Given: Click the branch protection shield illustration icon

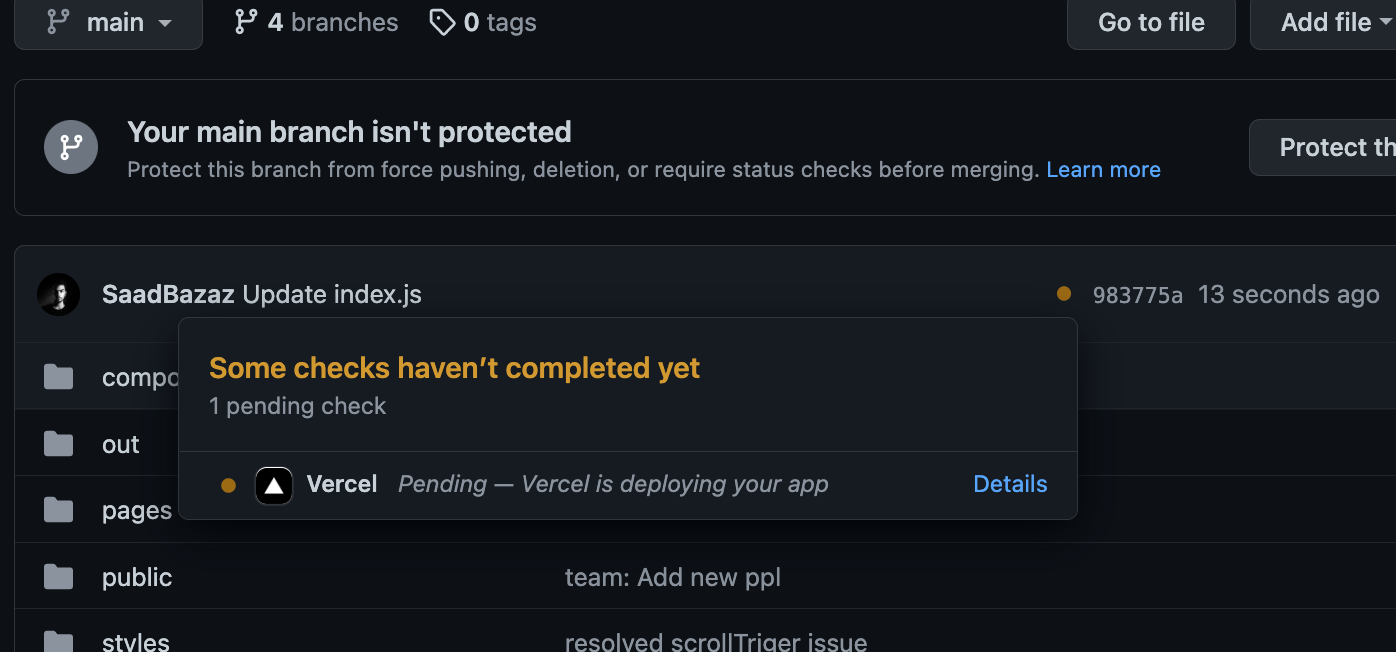Looking at the screenshot, I should (x=70, y=147).
